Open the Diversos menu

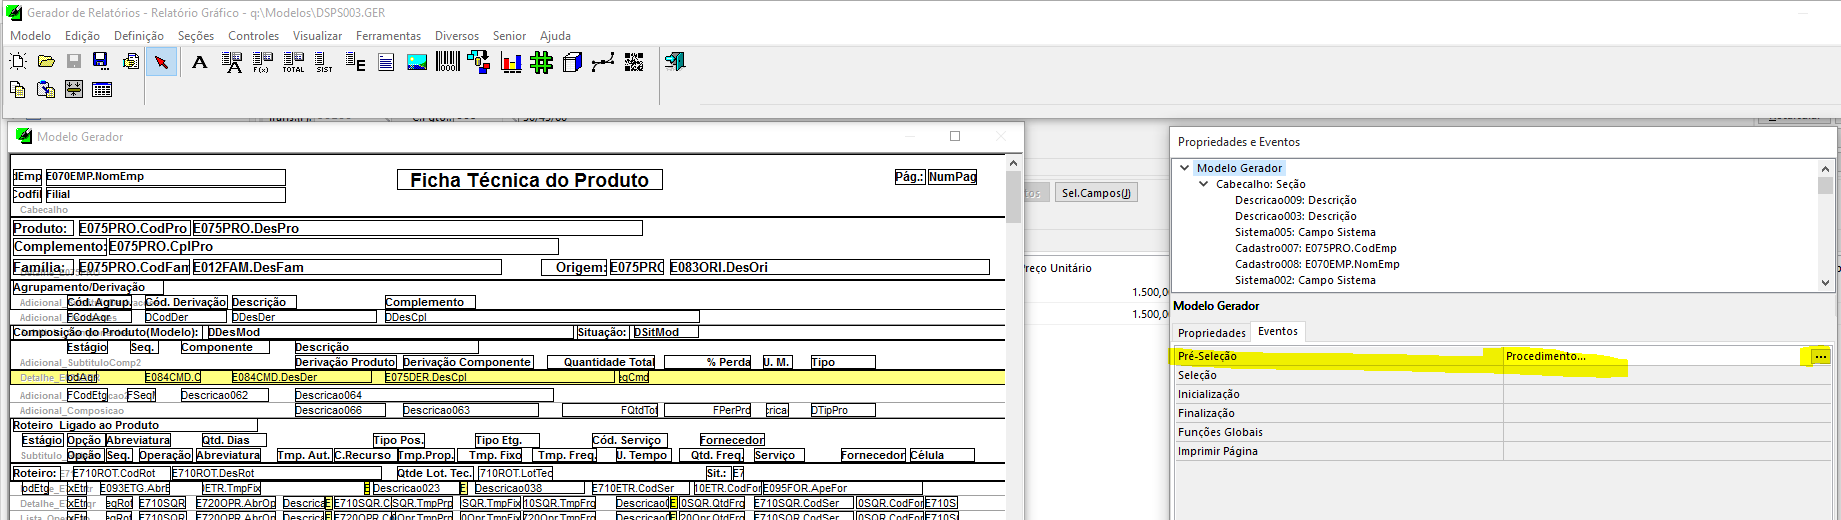tap(457, 36)
